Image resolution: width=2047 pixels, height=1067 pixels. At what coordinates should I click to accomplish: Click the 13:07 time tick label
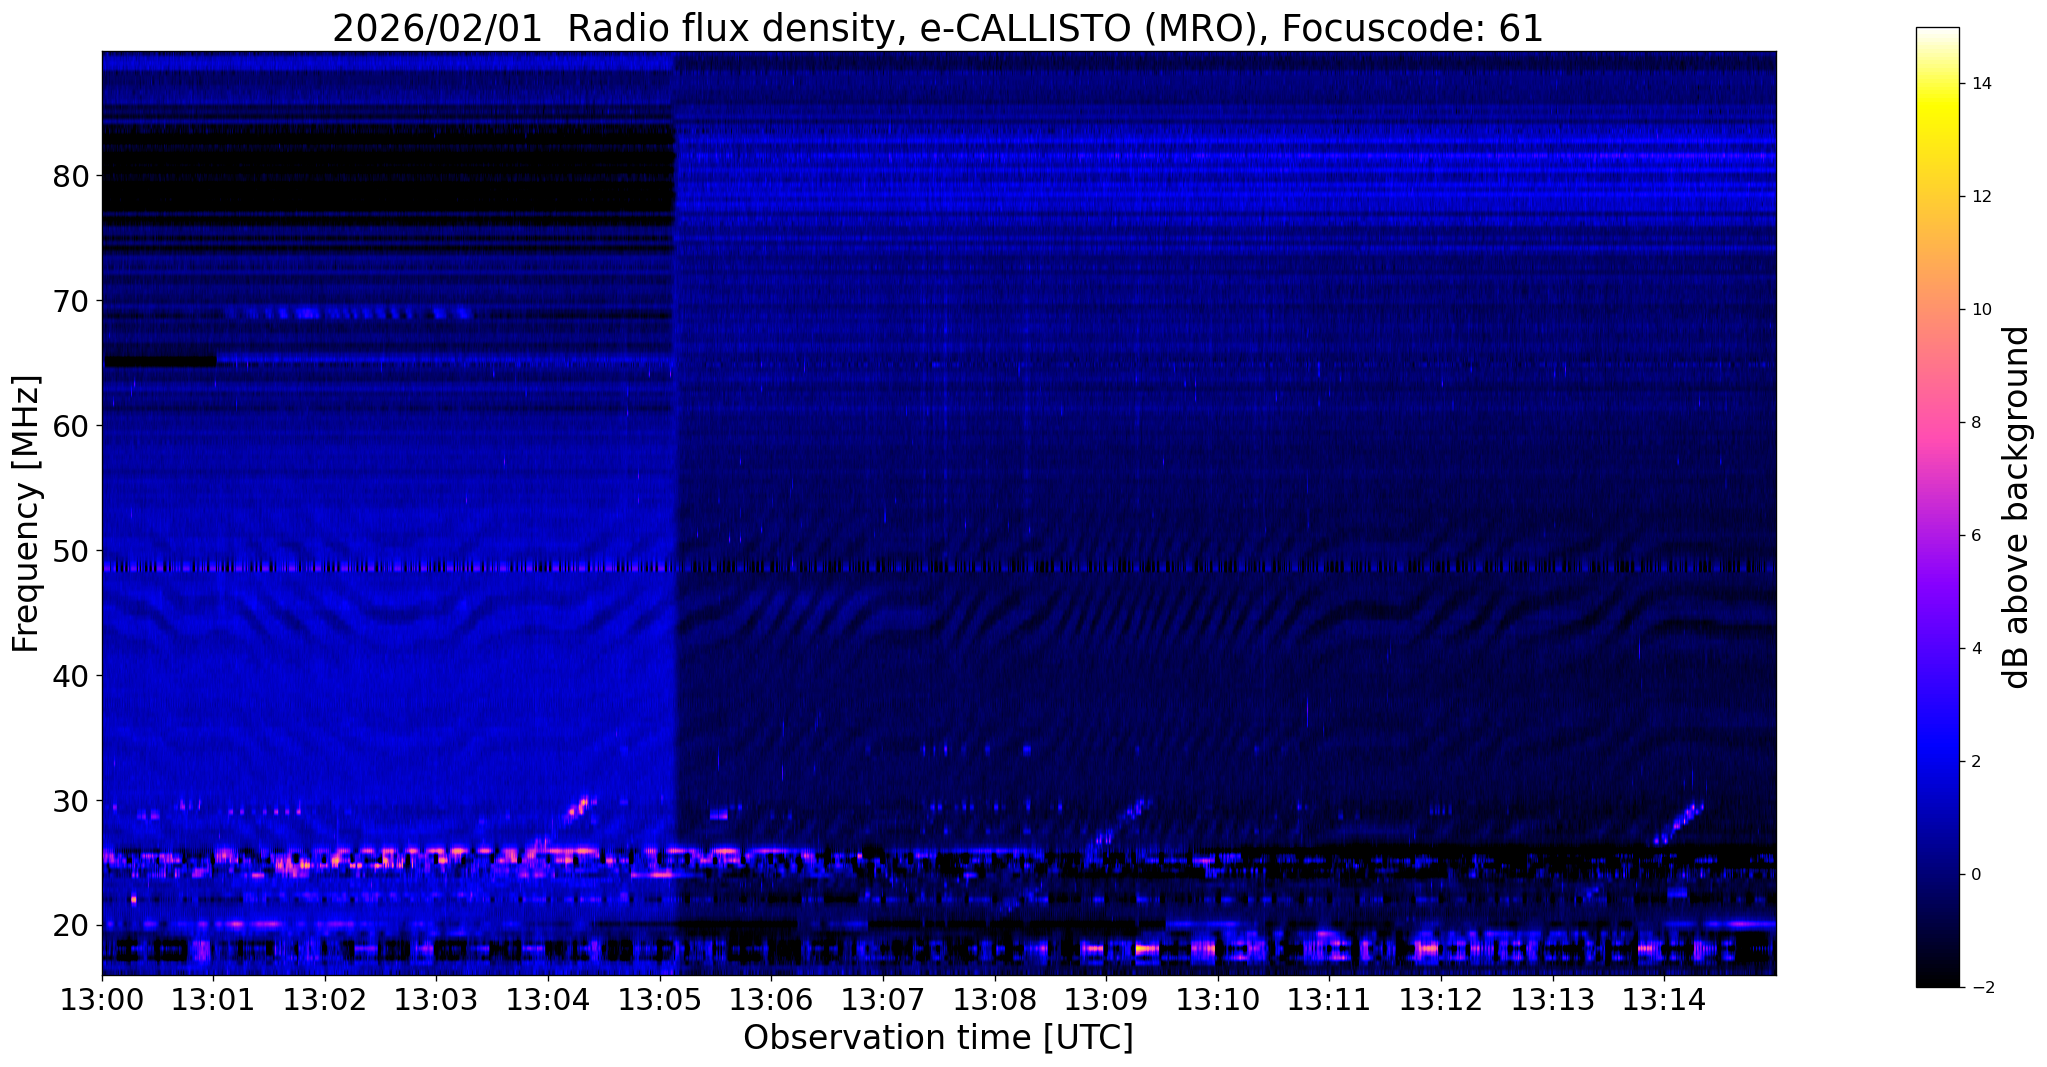882,1000
